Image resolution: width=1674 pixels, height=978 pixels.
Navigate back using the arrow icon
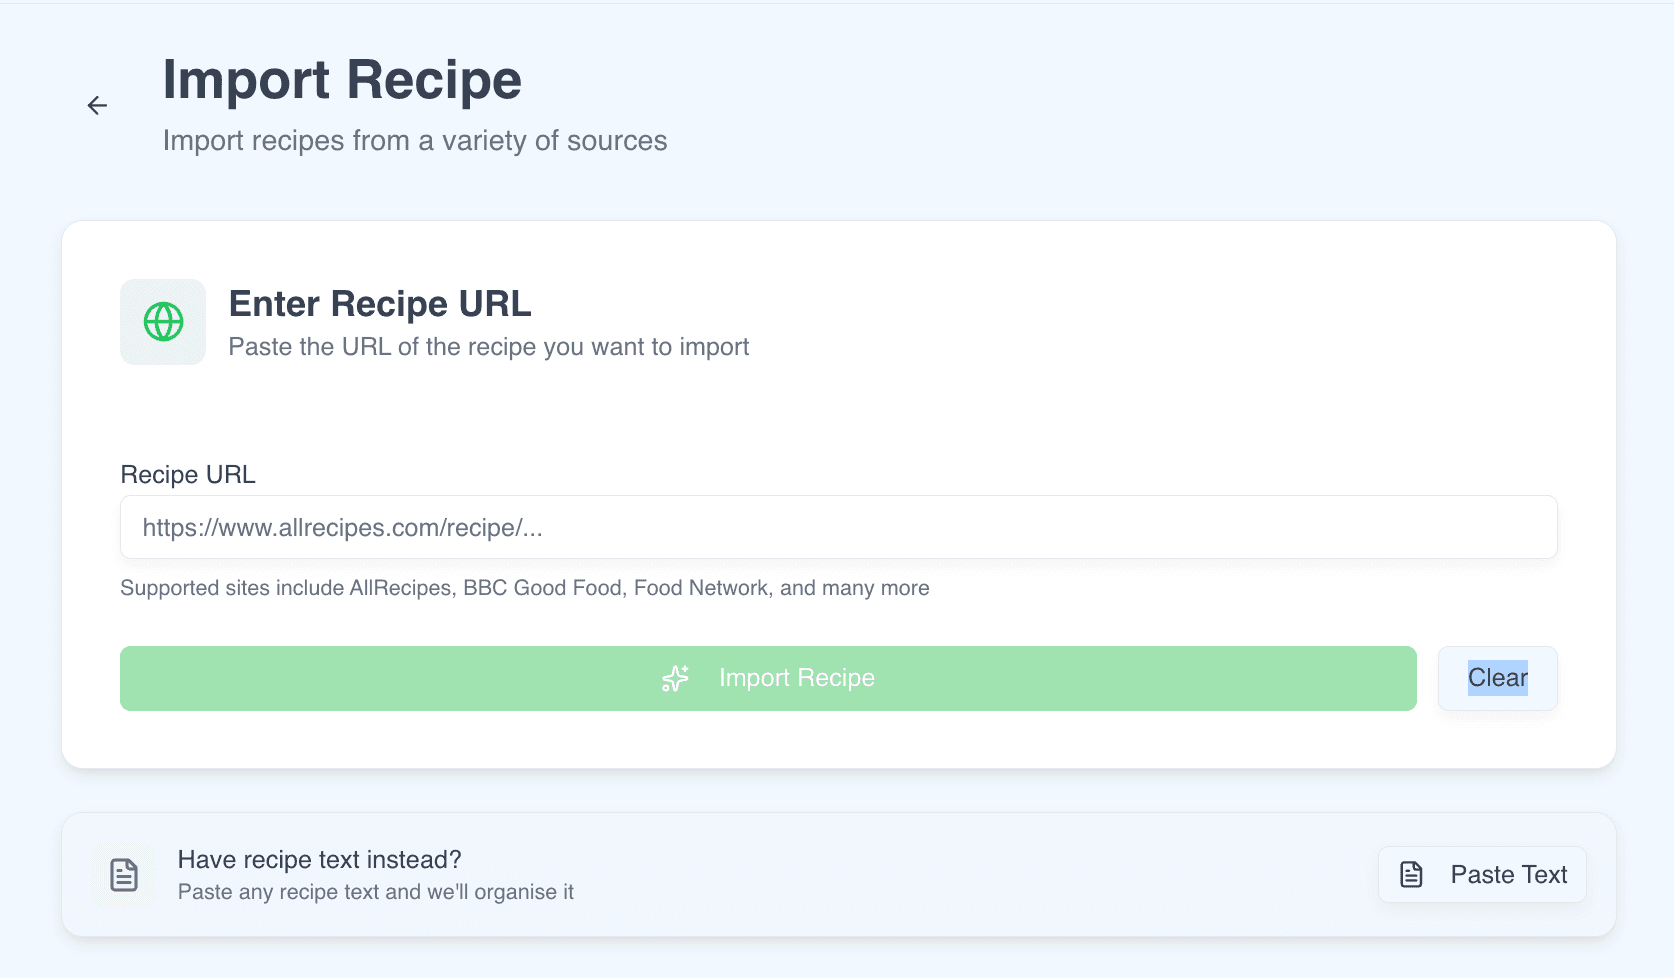[x=97, y=104]
